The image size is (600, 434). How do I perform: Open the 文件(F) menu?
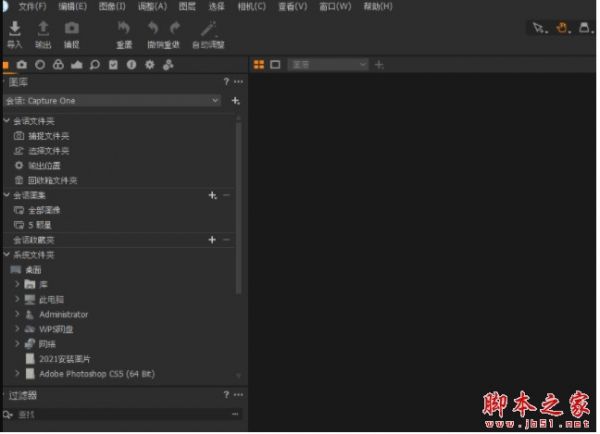click(x=33, y=7)
